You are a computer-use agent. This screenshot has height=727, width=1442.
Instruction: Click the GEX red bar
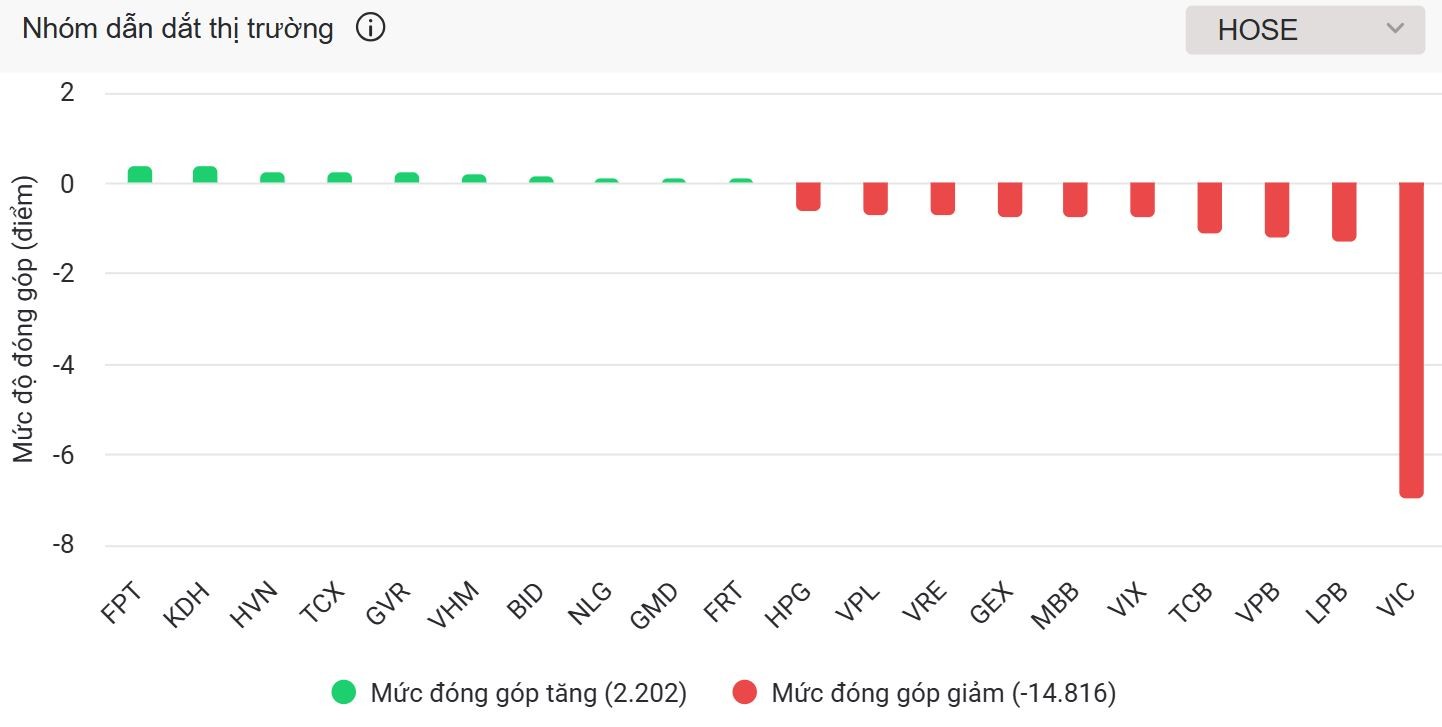[1010, 199]
